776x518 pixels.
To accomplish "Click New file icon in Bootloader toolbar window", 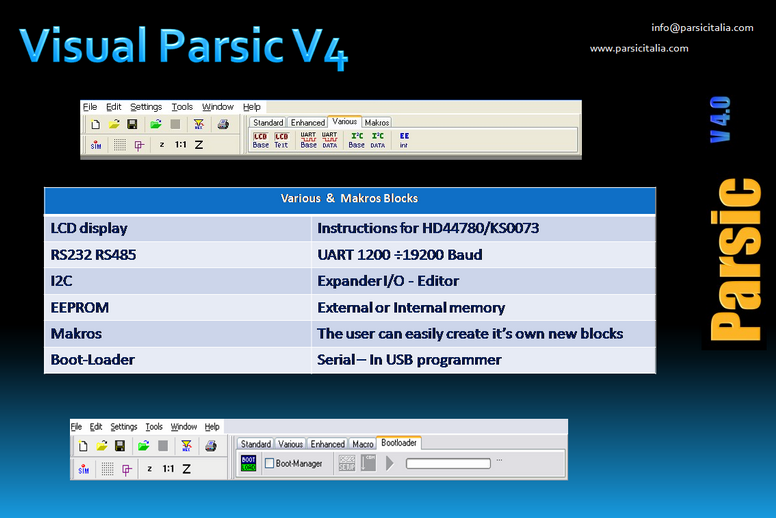I will pyautogui.click(x=83, y=446).
